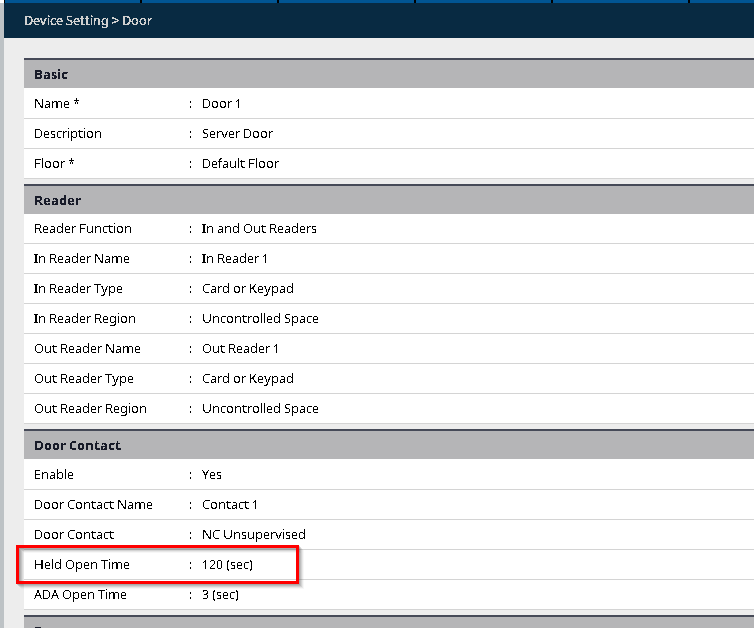Click the ADA Open Time 3 sec value

click(x=220, y=595)
